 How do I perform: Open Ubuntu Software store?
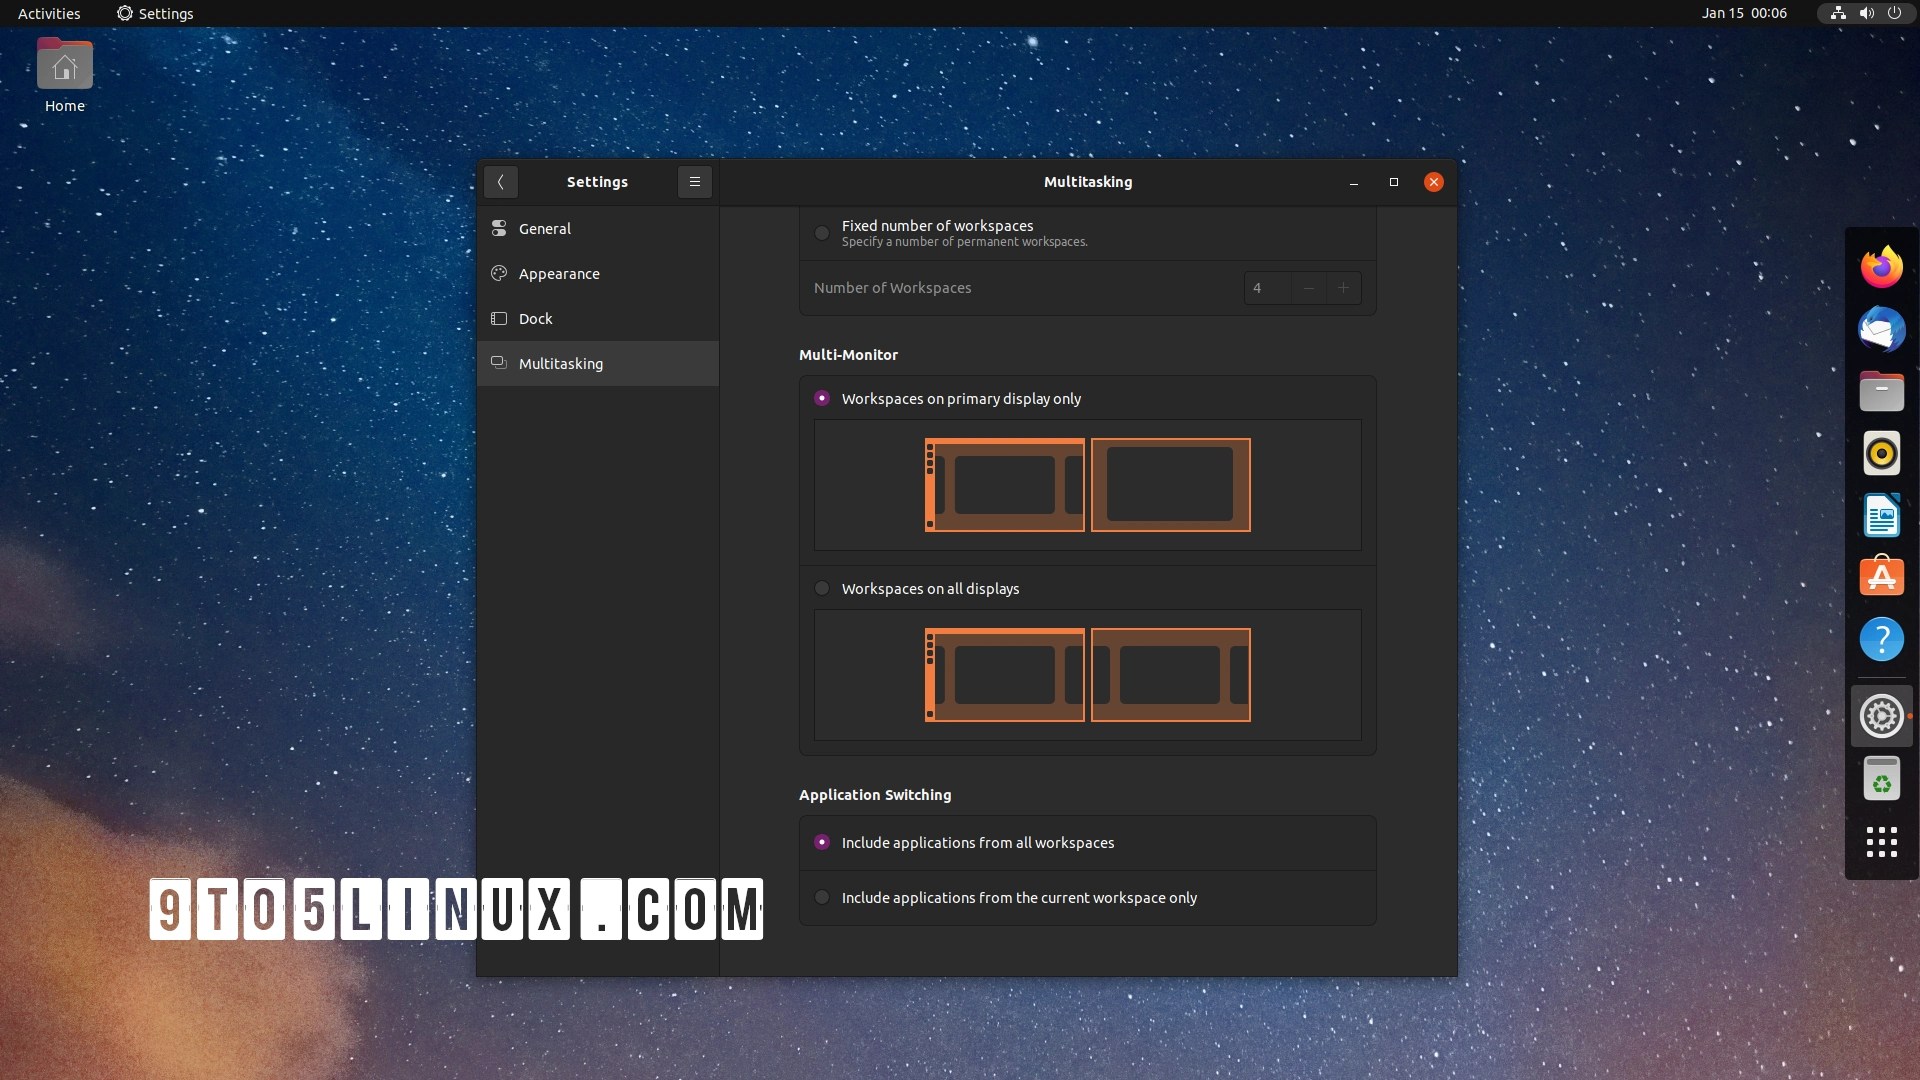1881,577
